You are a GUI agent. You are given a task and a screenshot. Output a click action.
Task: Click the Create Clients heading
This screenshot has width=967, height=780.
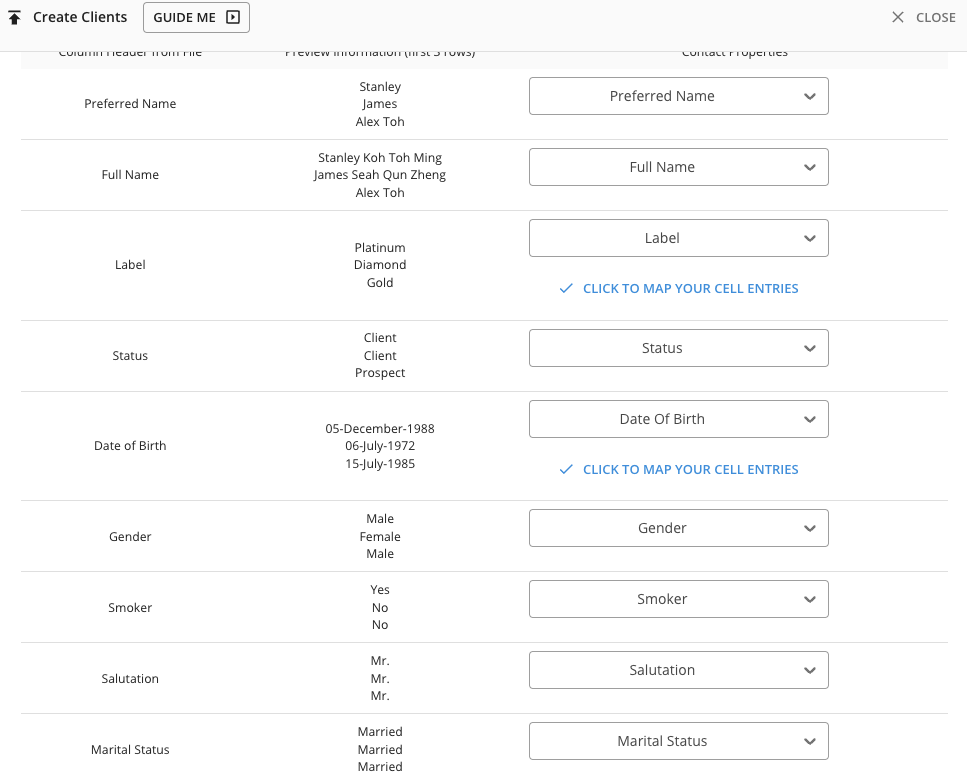[80, 16]
